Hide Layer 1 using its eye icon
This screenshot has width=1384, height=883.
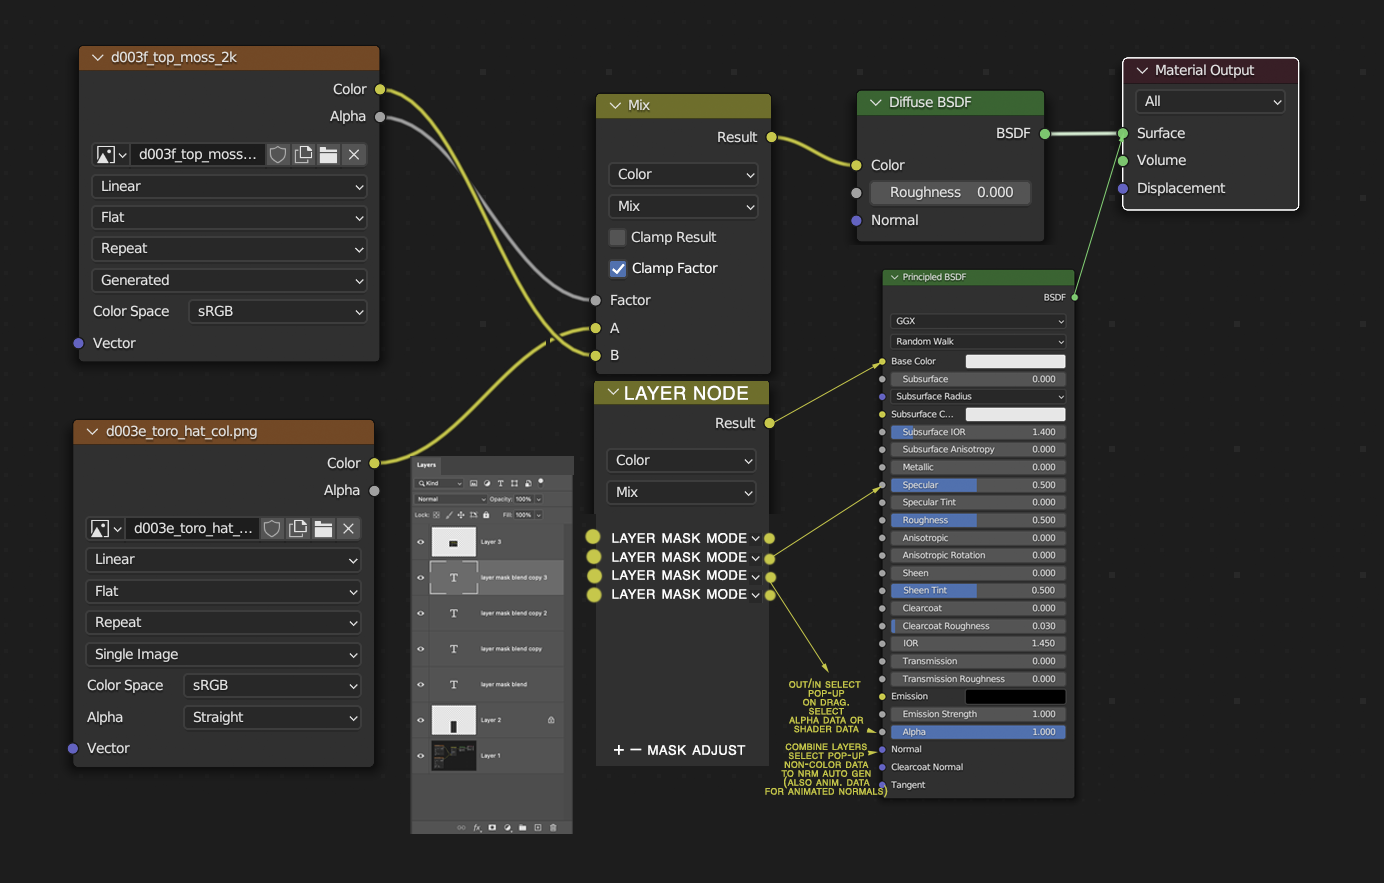(421, 756)
